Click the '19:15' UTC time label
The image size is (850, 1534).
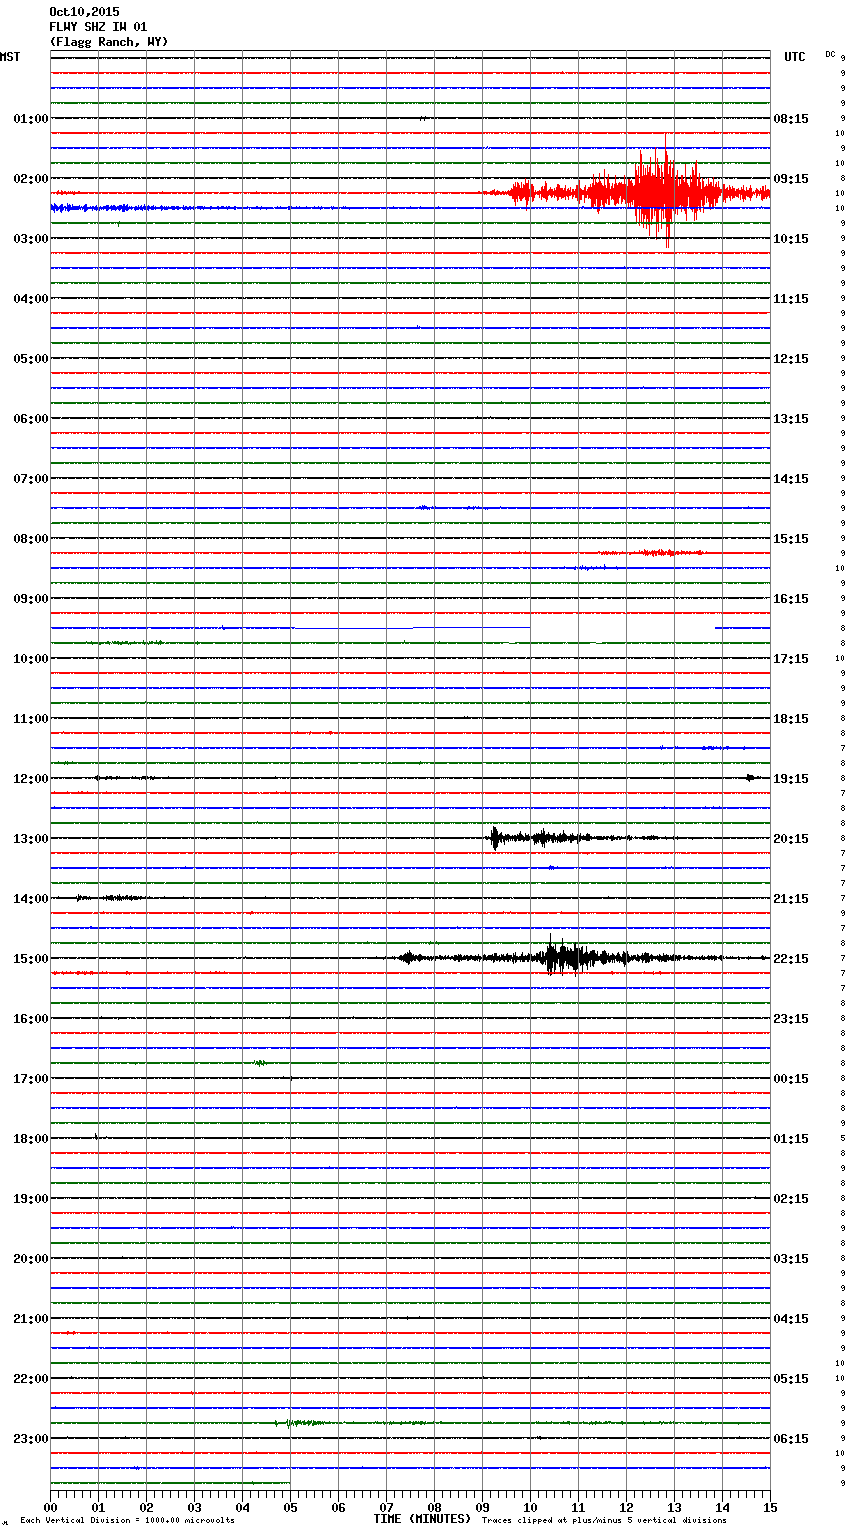(x=791, y=778)
